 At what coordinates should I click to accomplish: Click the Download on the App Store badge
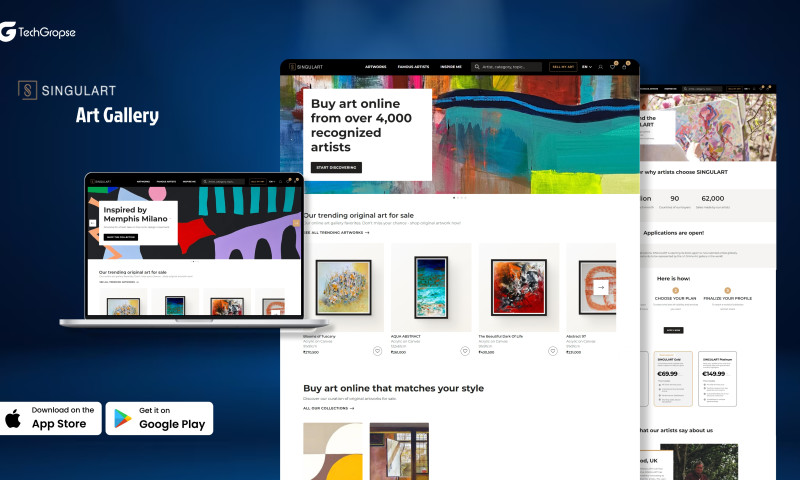[49, 418]
